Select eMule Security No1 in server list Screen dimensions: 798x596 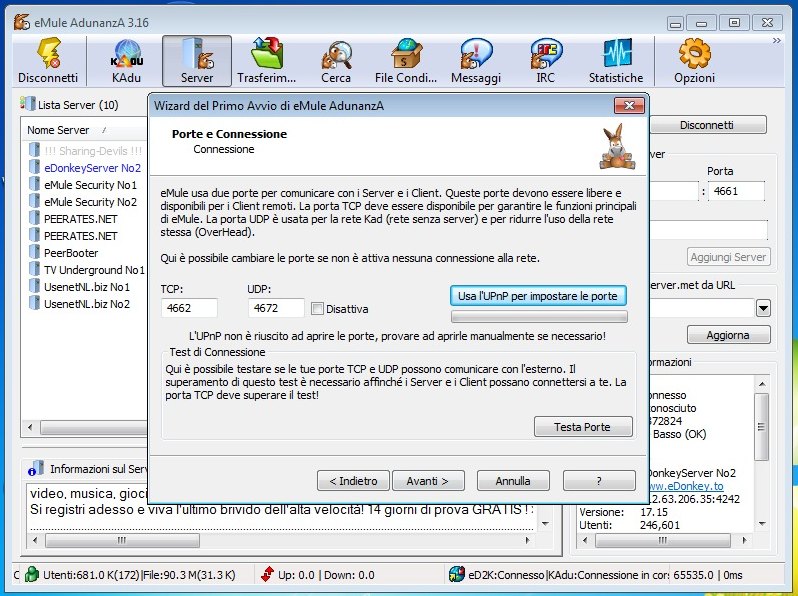91,185
